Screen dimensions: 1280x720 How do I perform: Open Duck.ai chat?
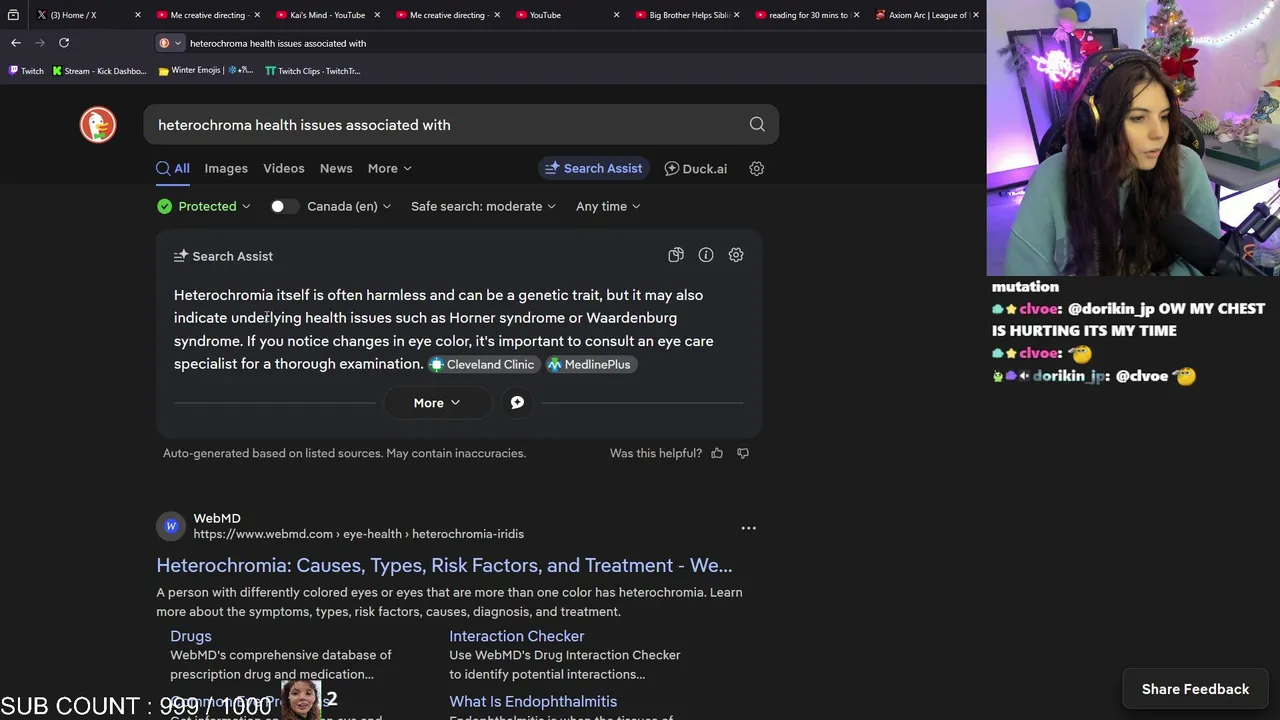click(696, 169)
